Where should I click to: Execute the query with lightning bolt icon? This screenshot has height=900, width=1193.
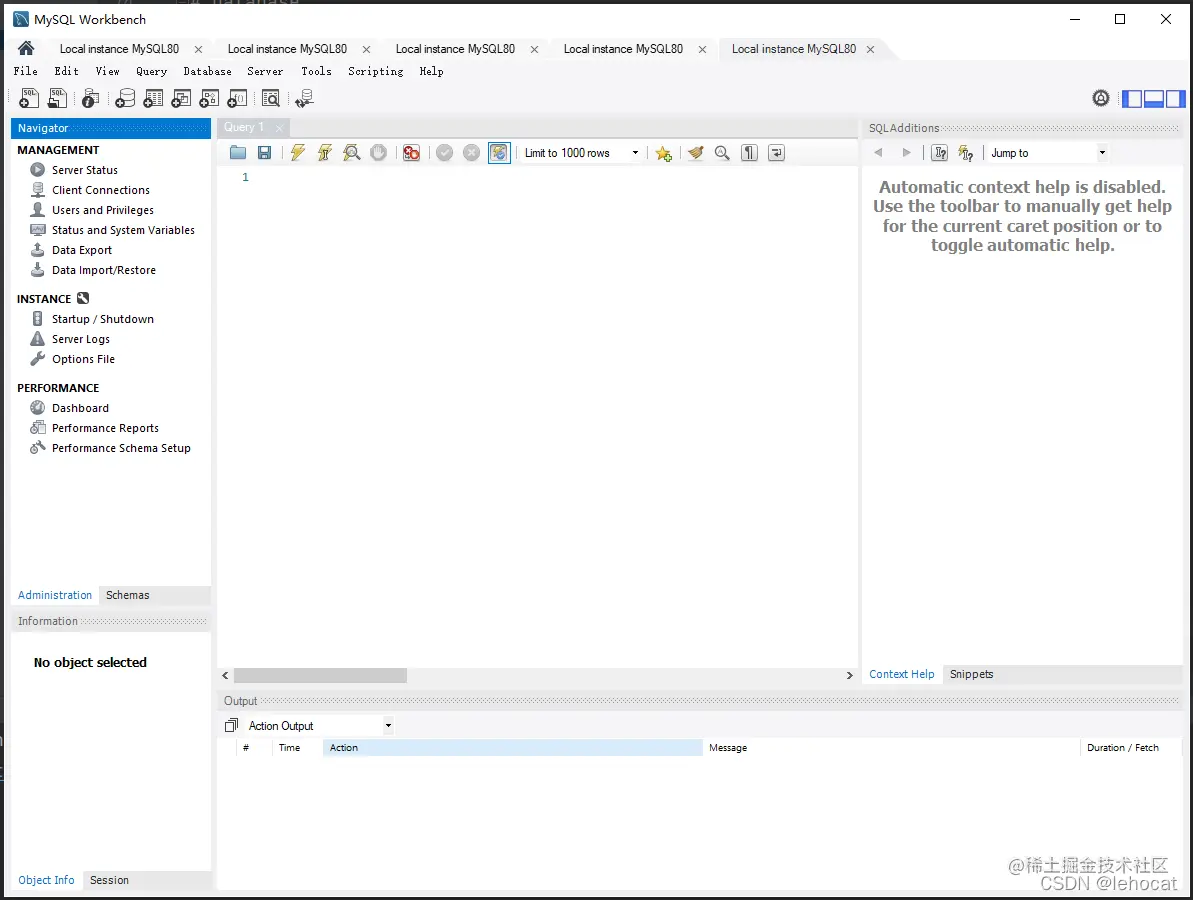tap(297, 153)
